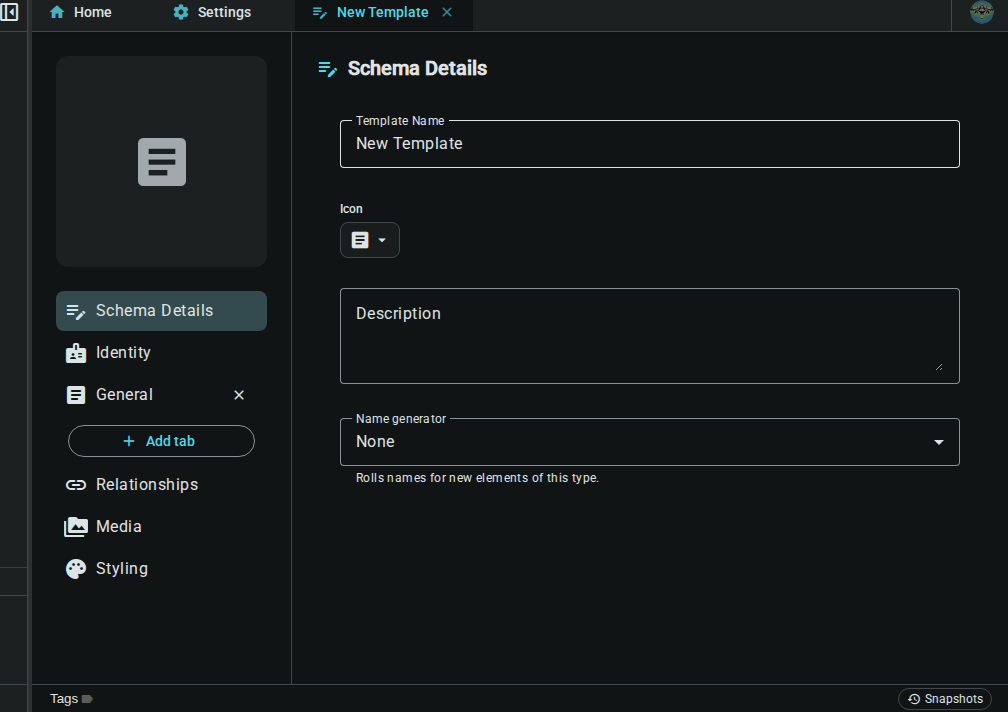Click the large template icon preview
This screenshot has width=1008, height=712.
[x=161, y=161]
